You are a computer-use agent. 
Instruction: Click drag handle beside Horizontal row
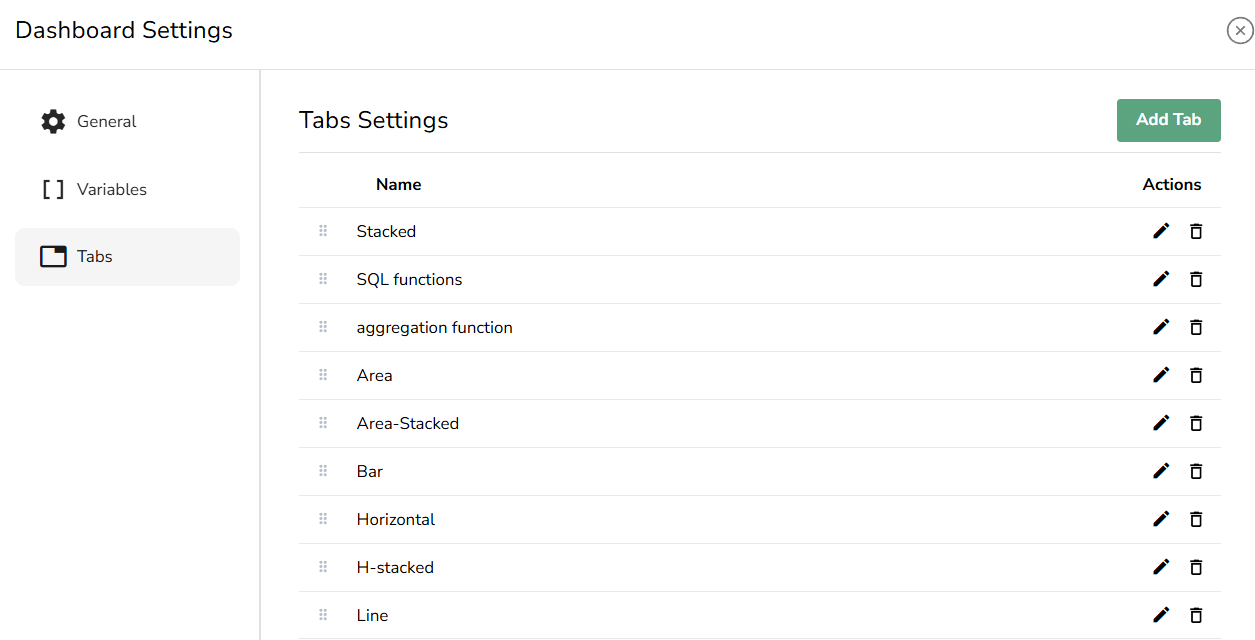(323, 519)
